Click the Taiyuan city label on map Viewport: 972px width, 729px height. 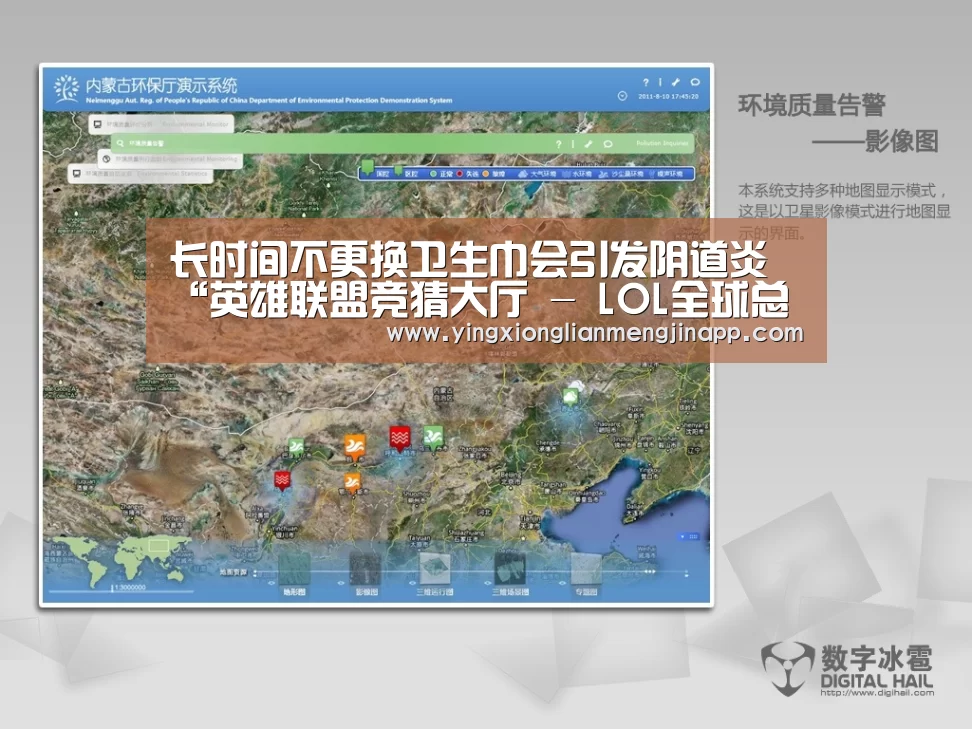coord(419,540)
